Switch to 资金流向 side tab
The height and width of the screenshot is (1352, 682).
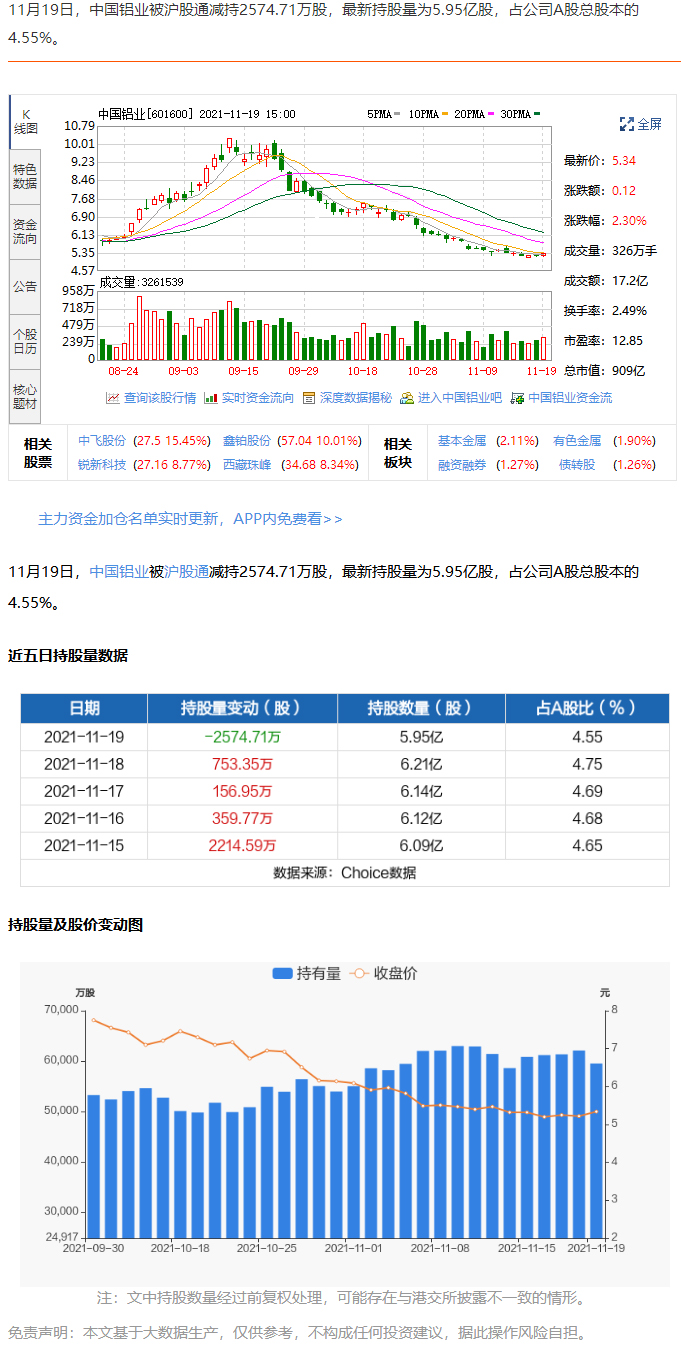coord(25,232)
